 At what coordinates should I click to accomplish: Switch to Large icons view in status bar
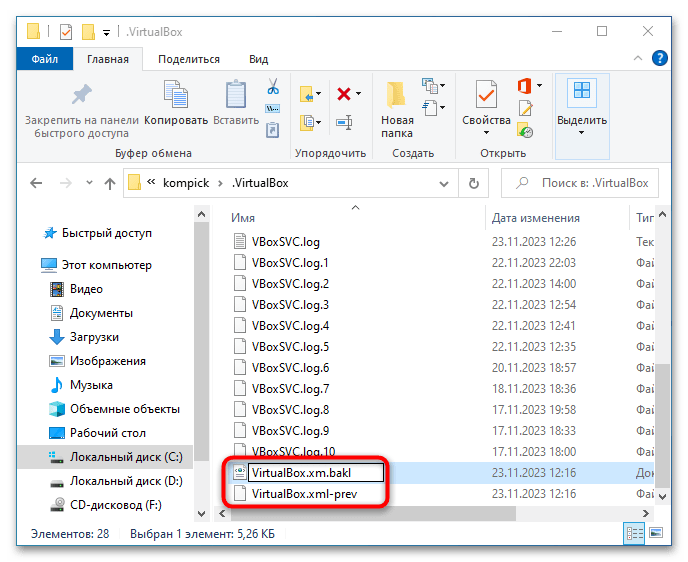(x=656, y=533)
